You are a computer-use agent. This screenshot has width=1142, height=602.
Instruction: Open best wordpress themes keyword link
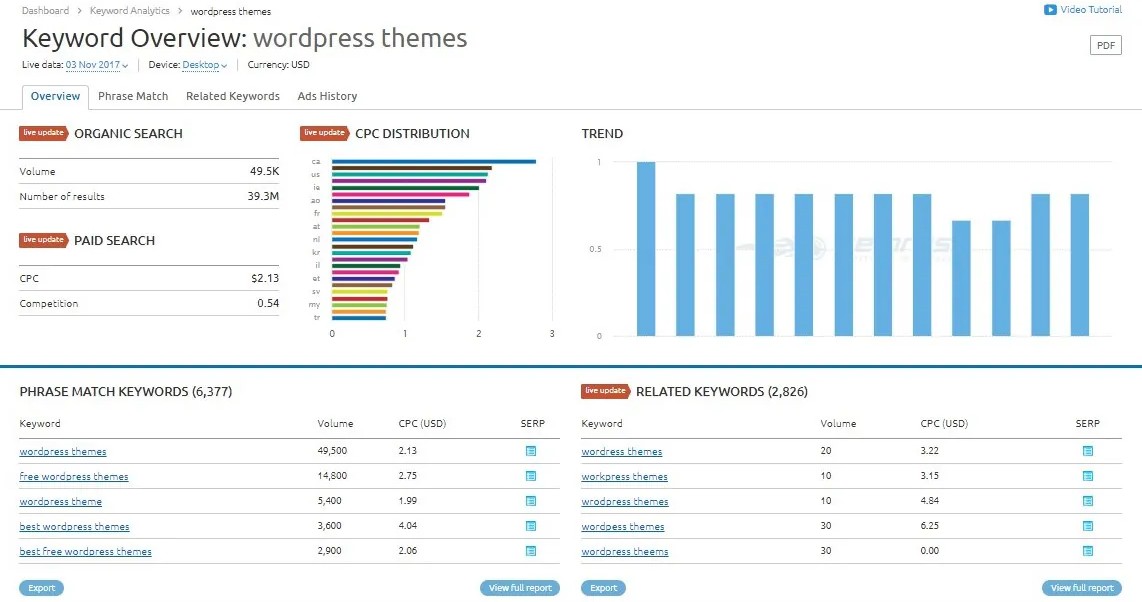click(x=74, y=526)
